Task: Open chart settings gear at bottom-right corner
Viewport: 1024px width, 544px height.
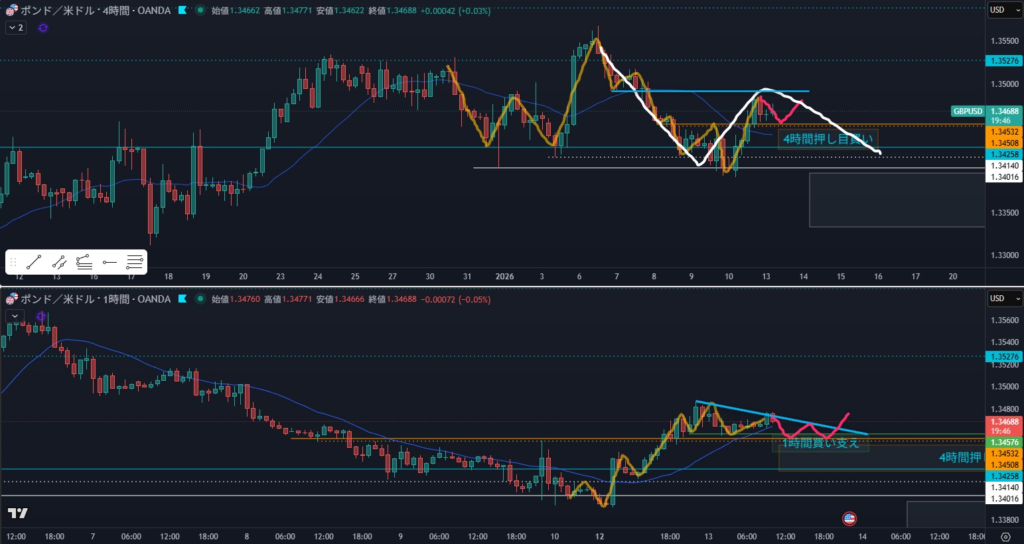Action: pos(1003,536)
